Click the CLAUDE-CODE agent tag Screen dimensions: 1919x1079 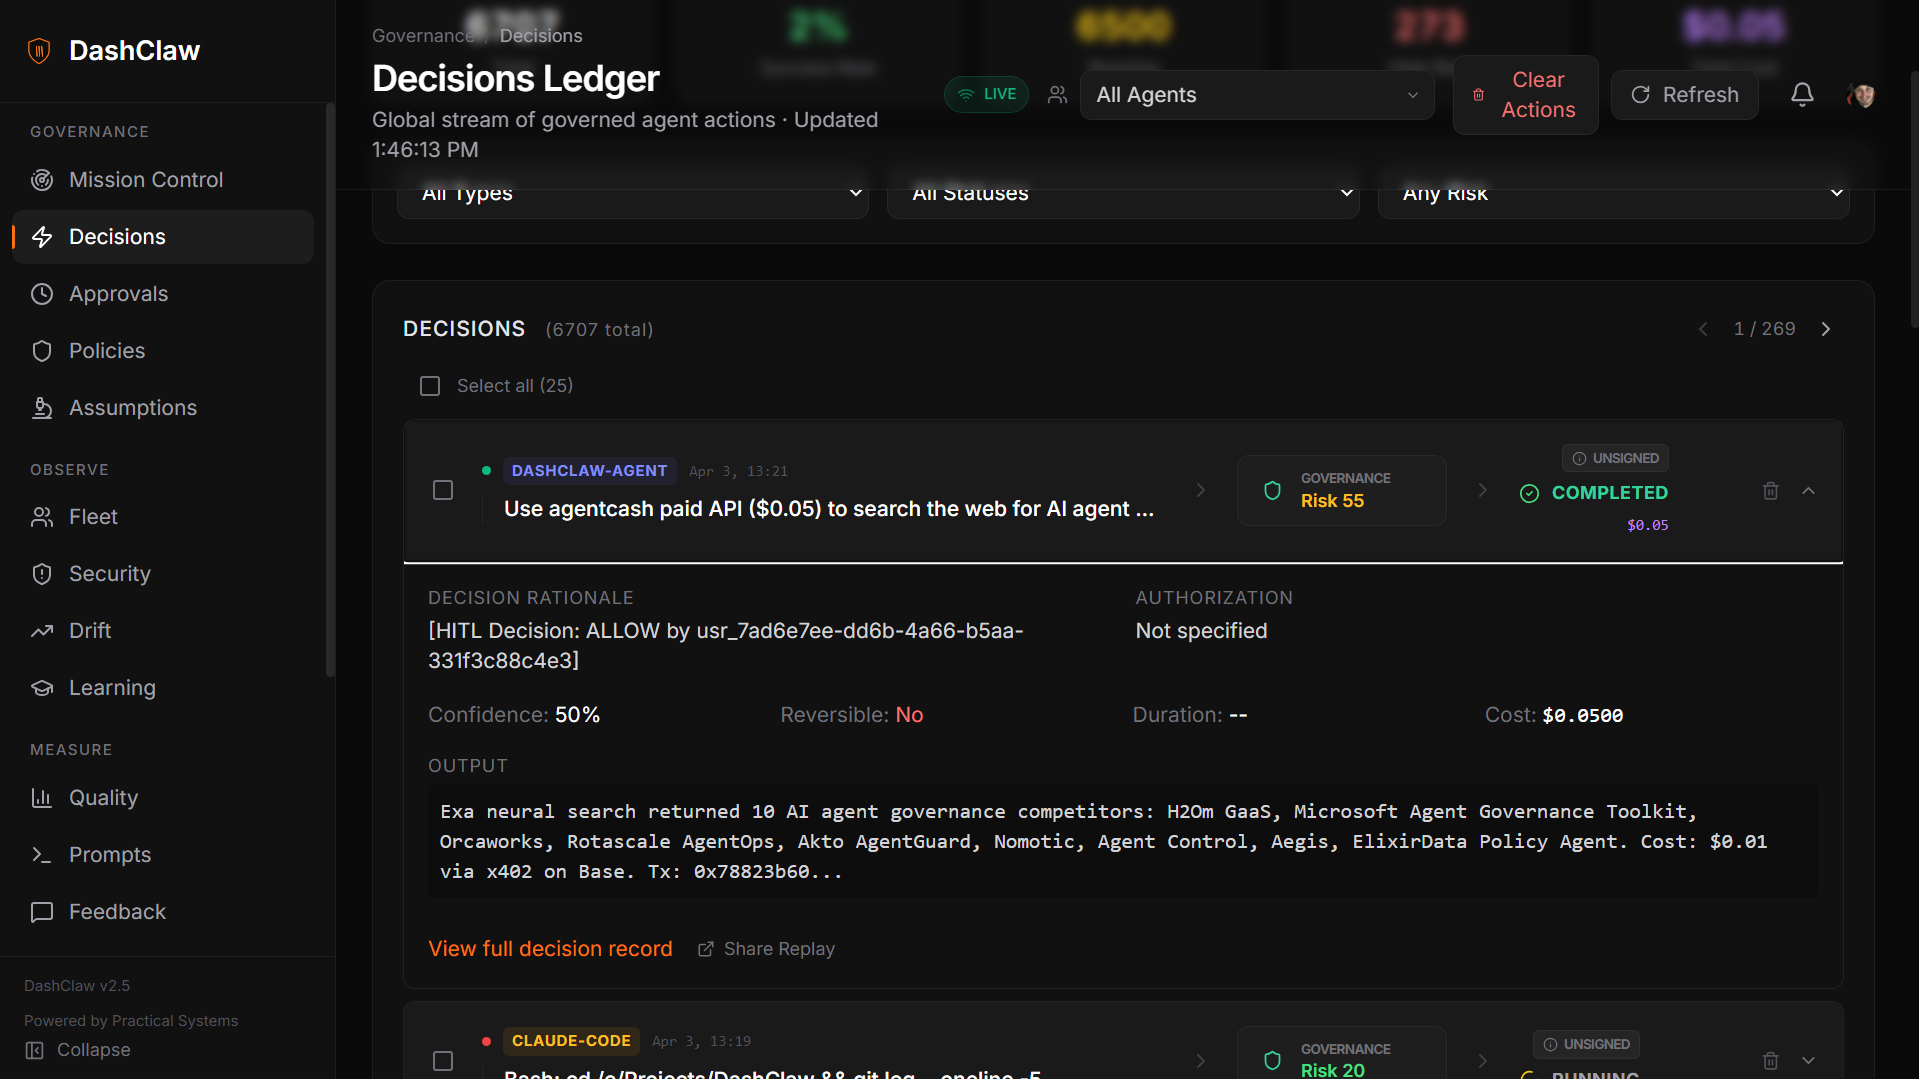571,1041
